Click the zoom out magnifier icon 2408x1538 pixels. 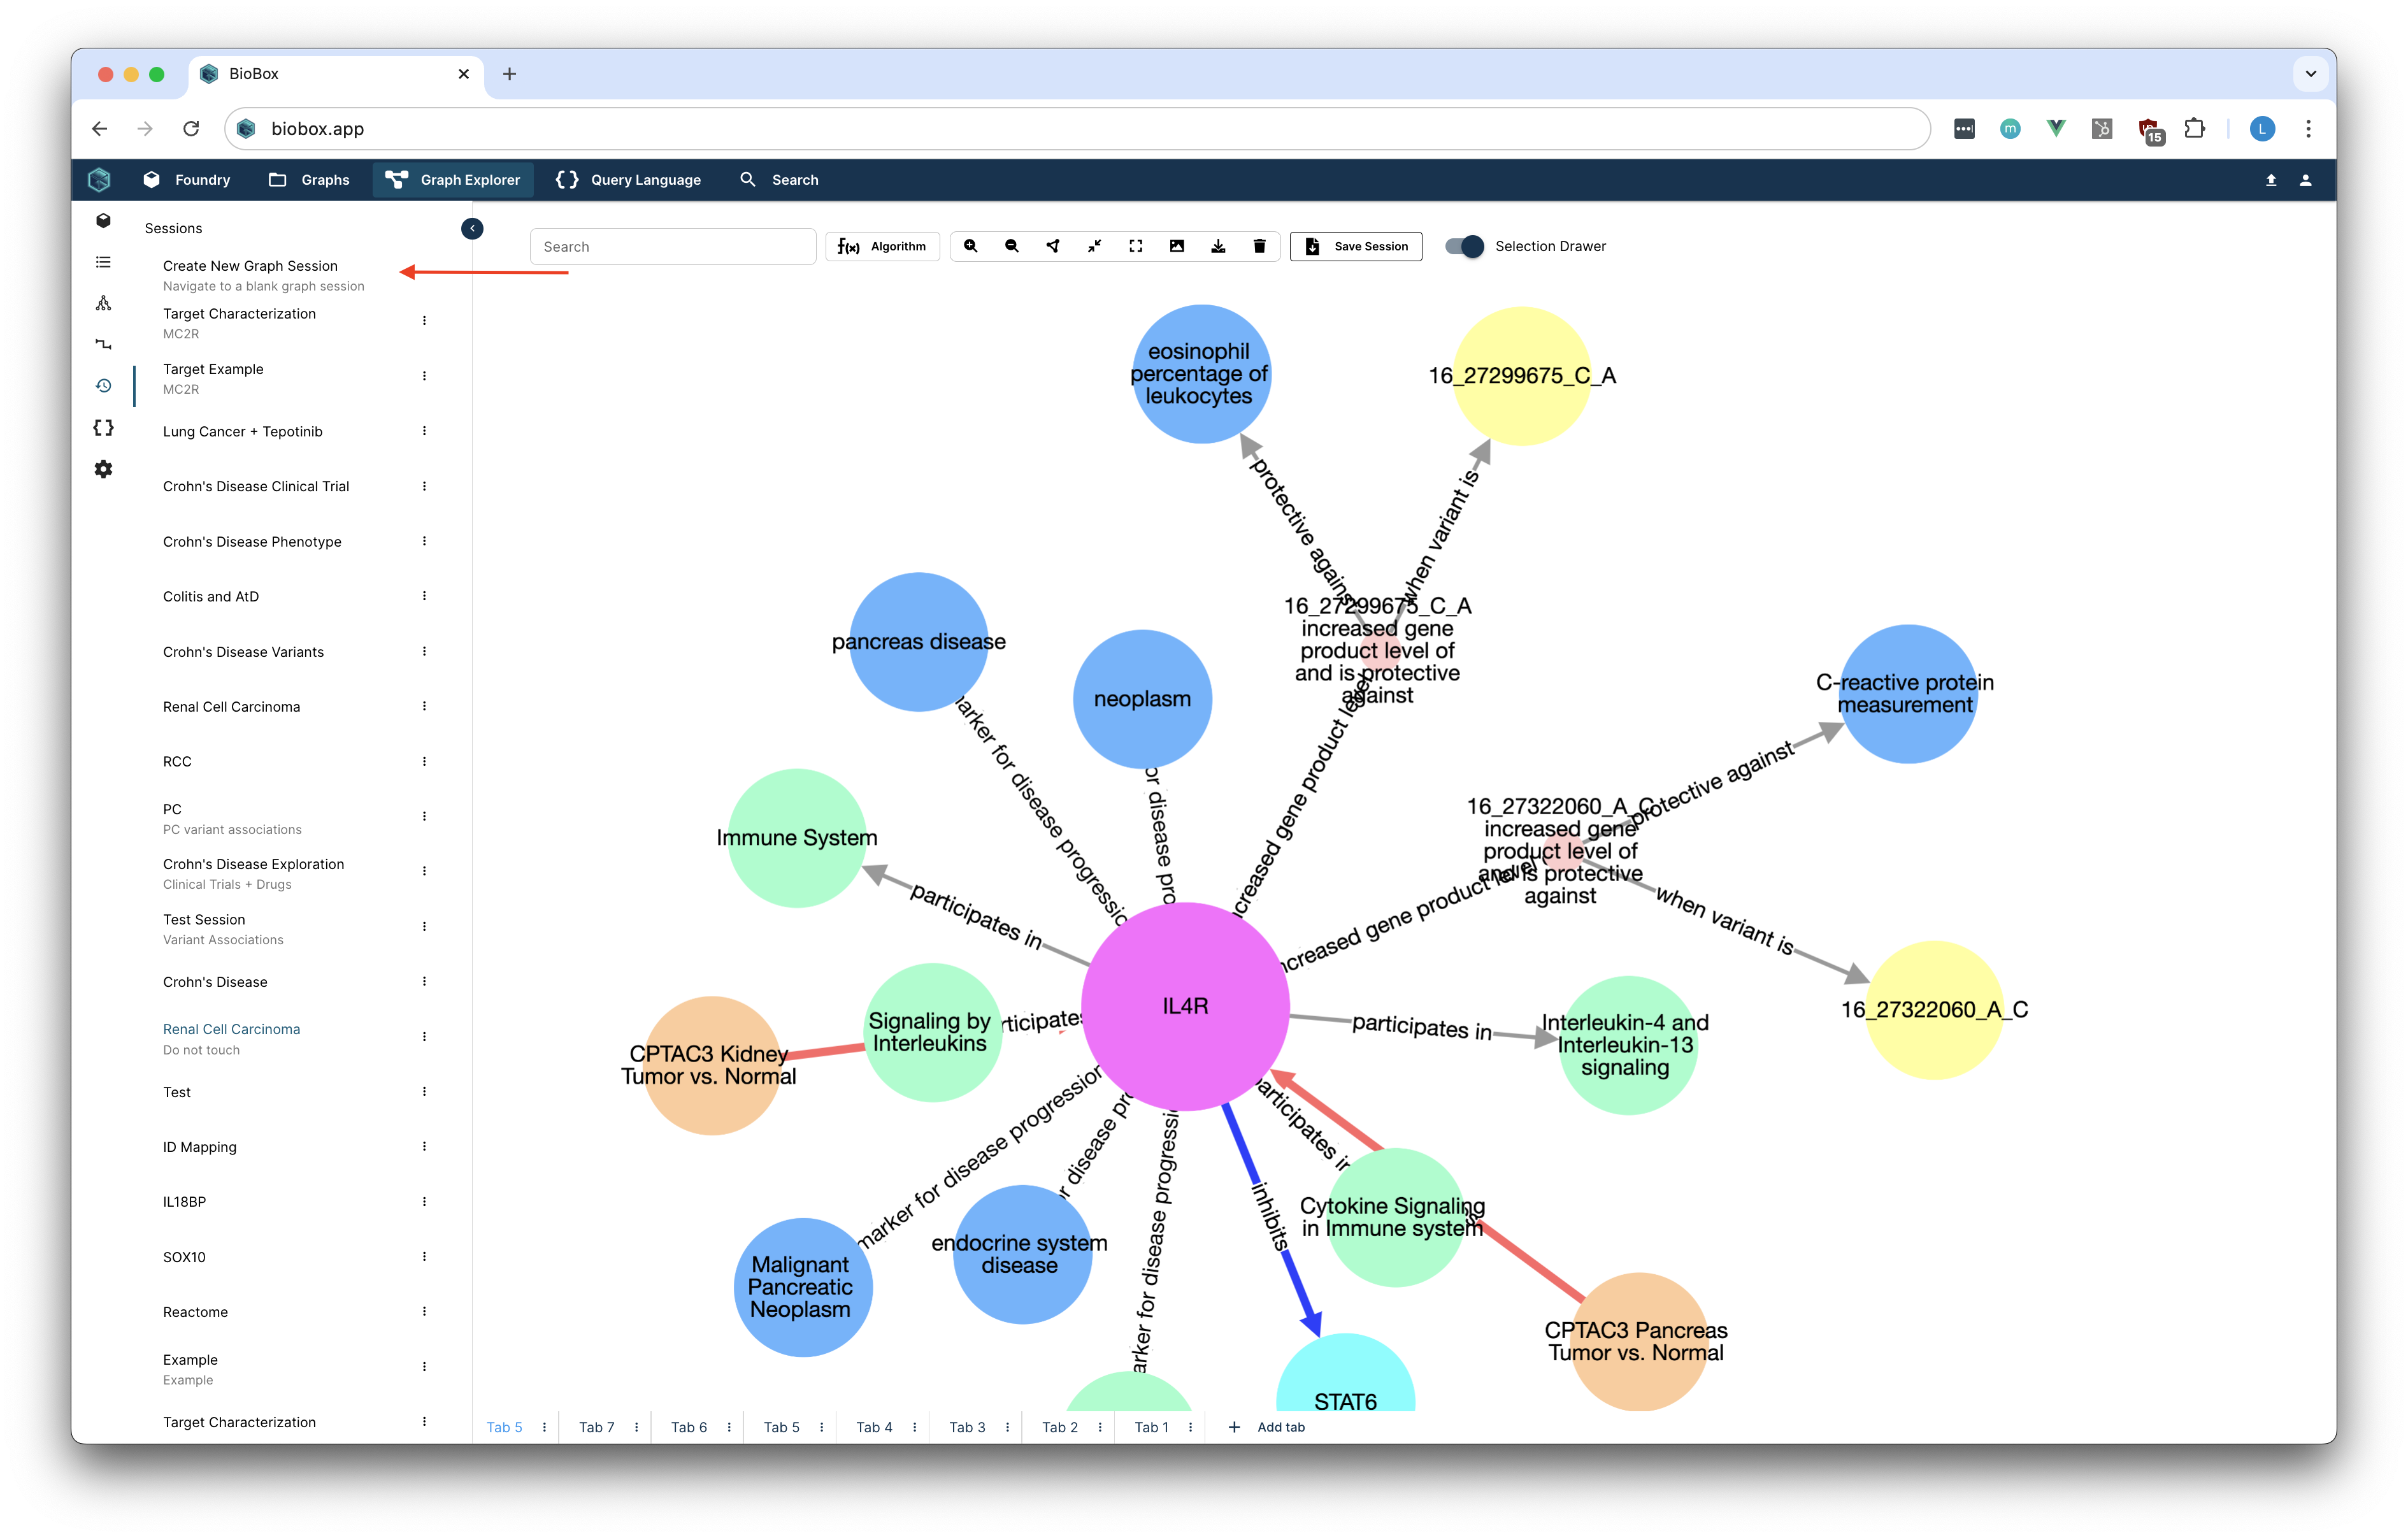[x=1011, y=246]
